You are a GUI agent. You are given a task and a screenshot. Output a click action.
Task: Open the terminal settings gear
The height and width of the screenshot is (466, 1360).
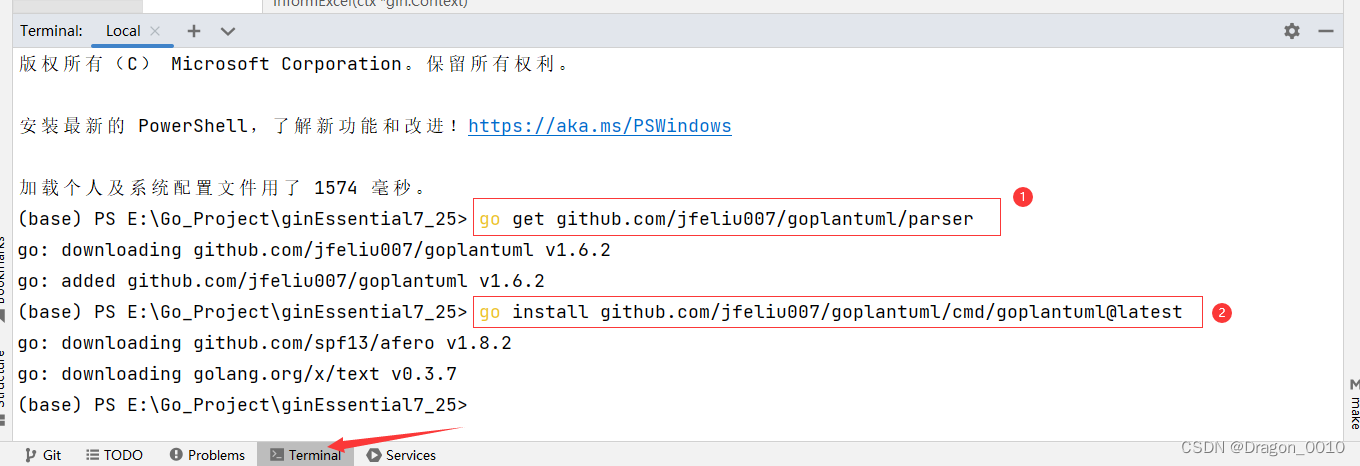[1292, 31]
